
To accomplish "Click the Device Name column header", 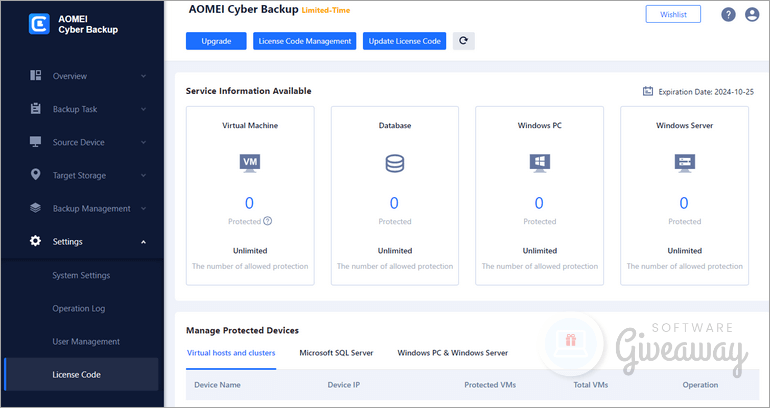I will 218,385.
